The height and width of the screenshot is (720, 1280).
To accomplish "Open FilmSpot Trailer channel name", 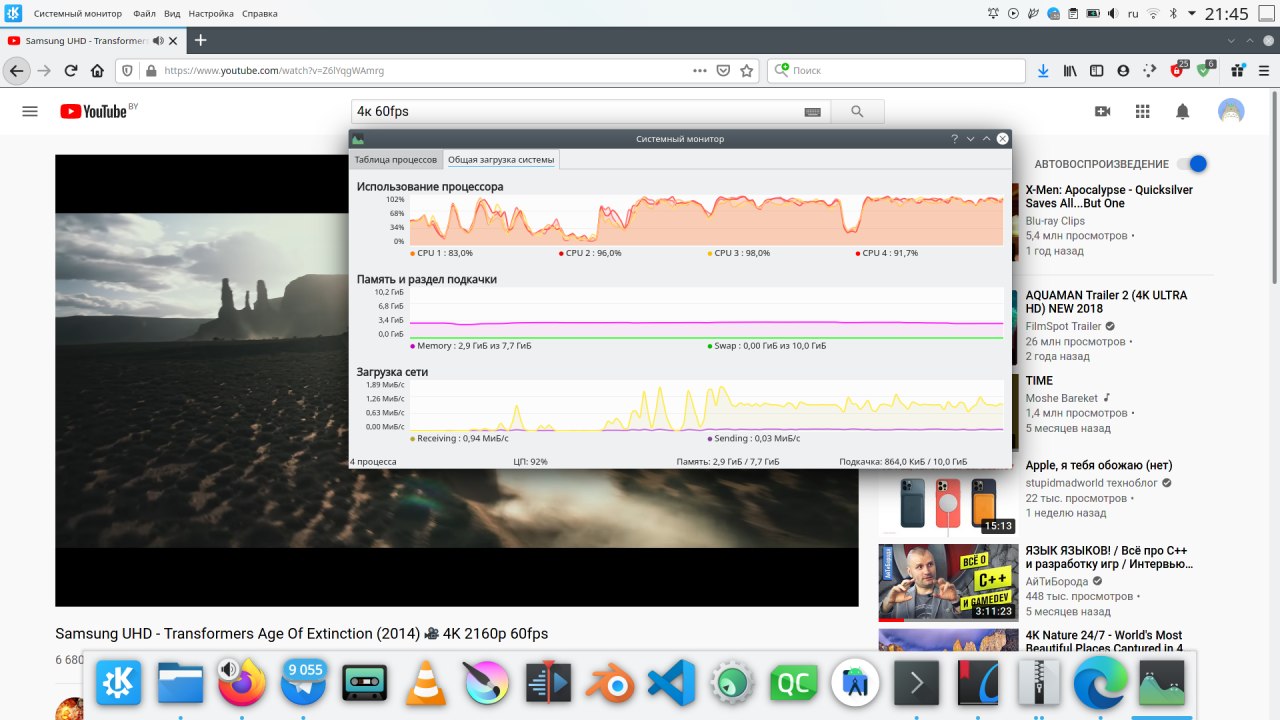I will tap(1063, 326).
